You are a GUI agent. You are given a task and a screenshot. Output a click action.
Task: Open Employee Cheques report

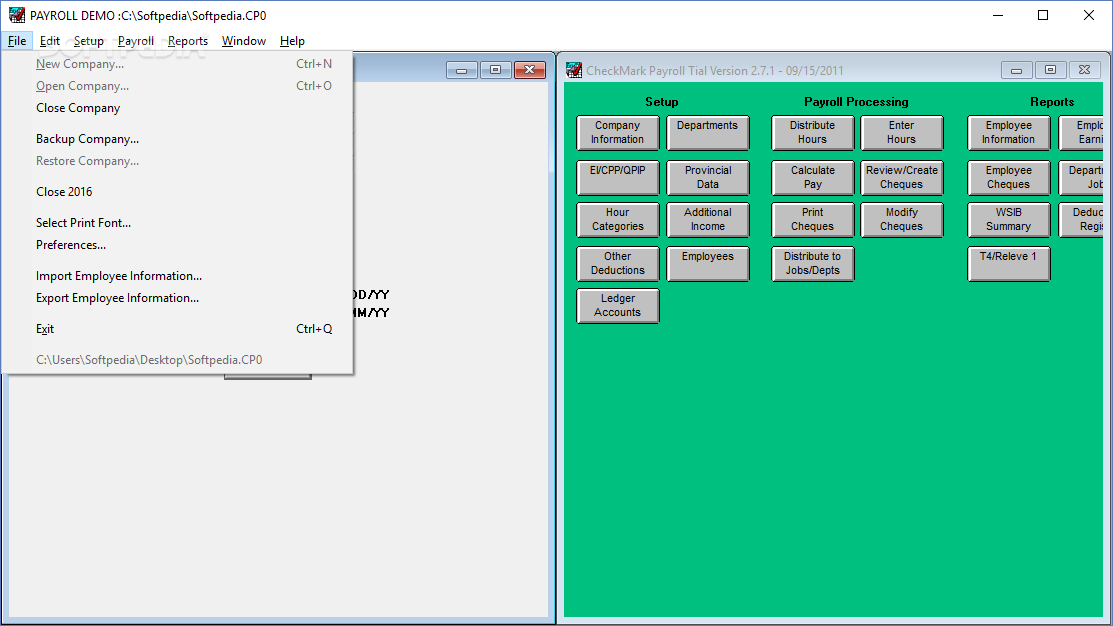point(1009,177)
